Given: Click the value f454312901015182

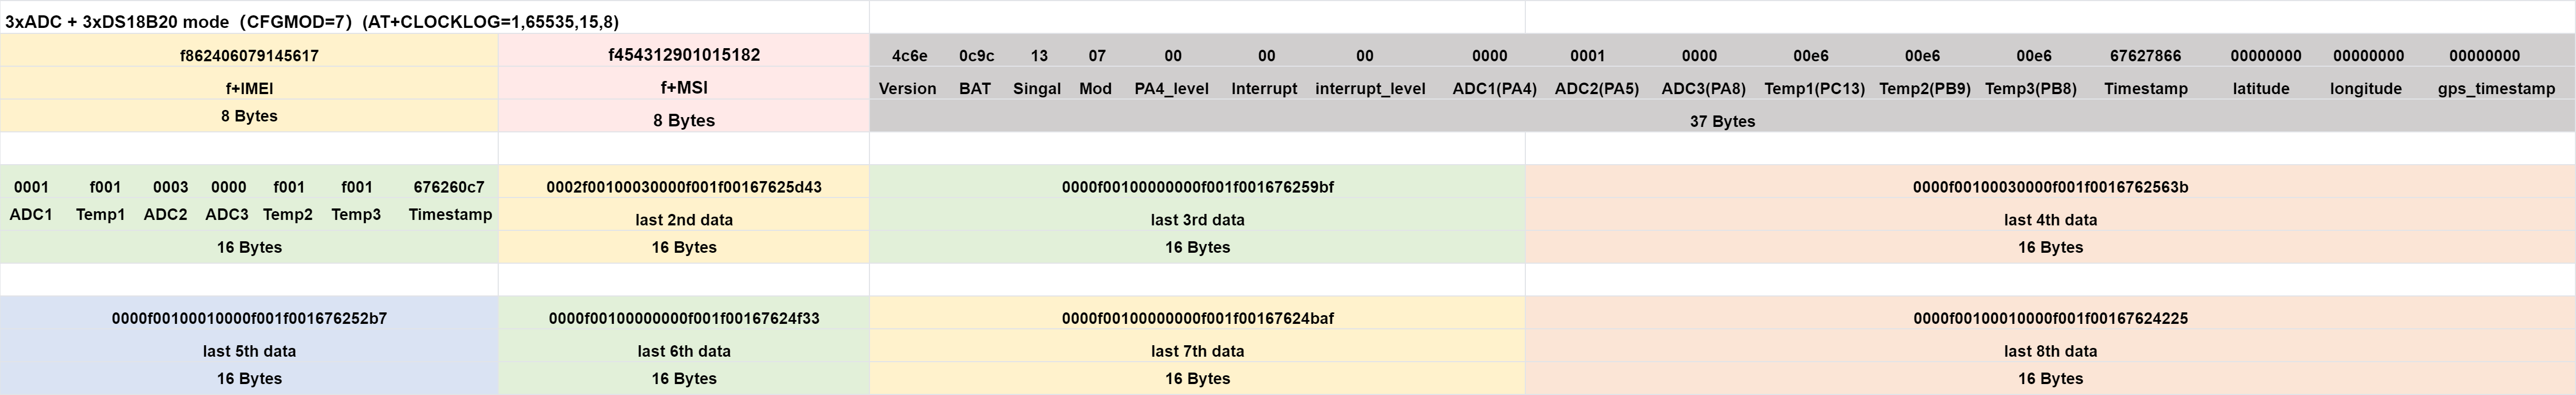Looking at the screenshot, I should click(684, 55).
